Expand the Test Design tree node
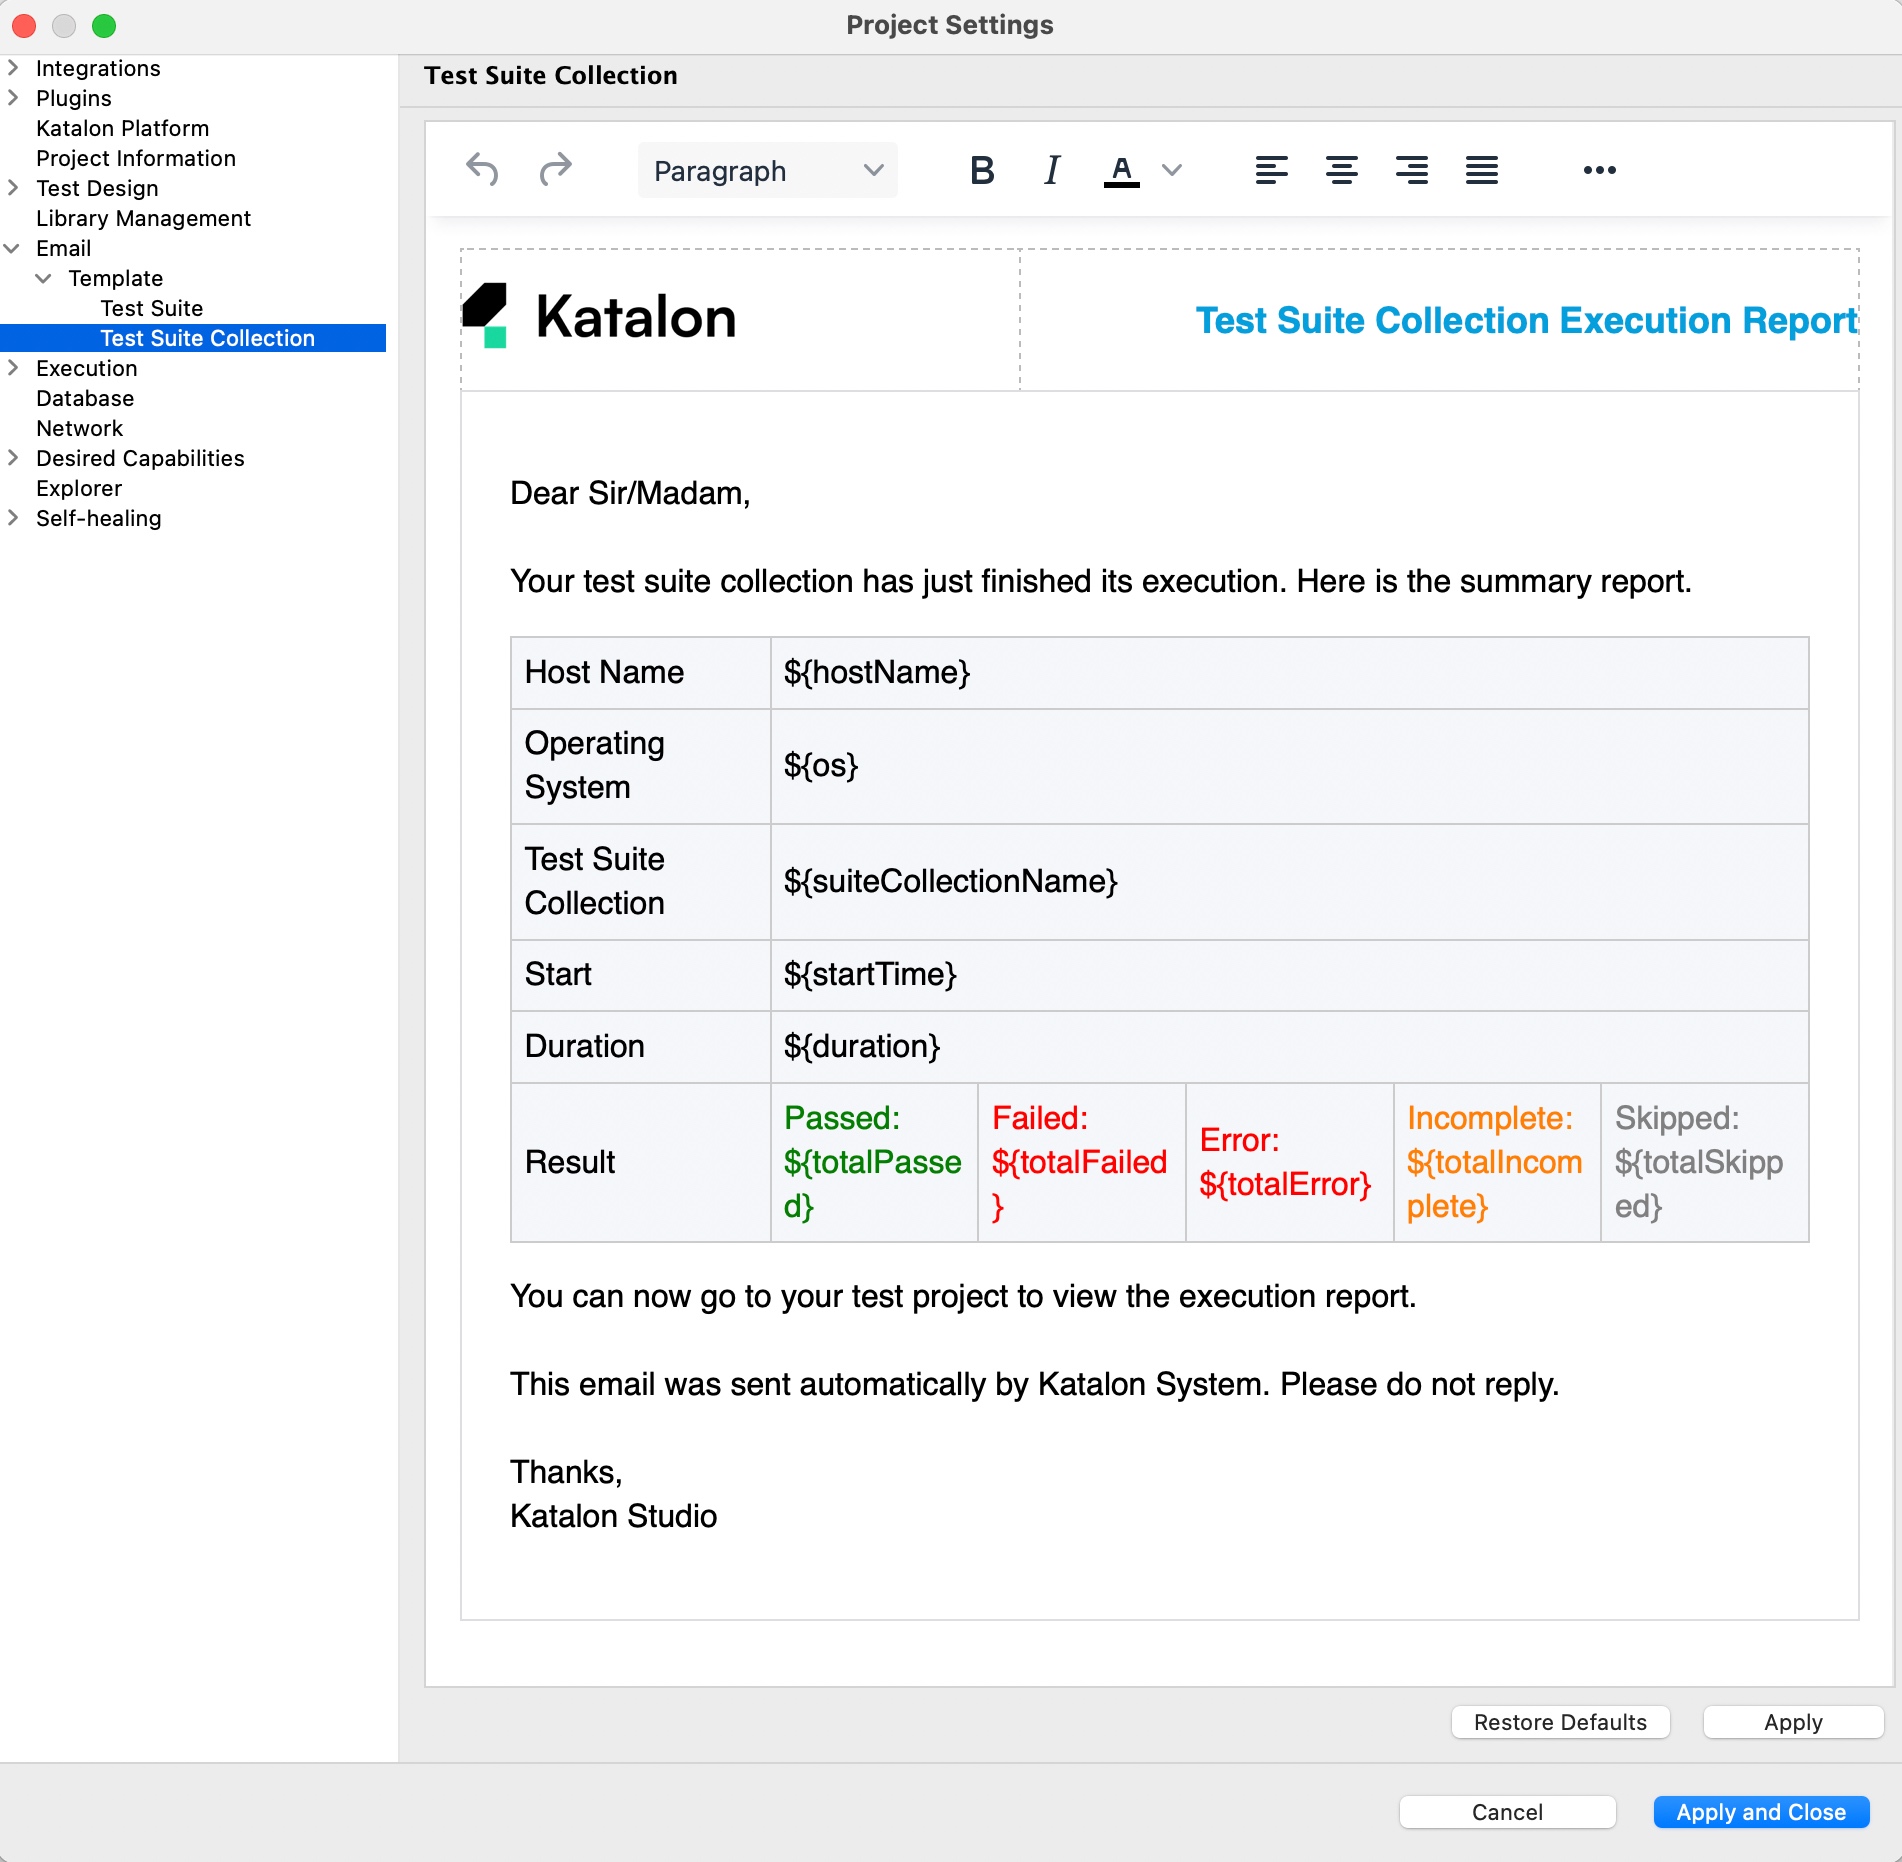The width and height of the screenshot is (1902, 1862). [13, 188]
